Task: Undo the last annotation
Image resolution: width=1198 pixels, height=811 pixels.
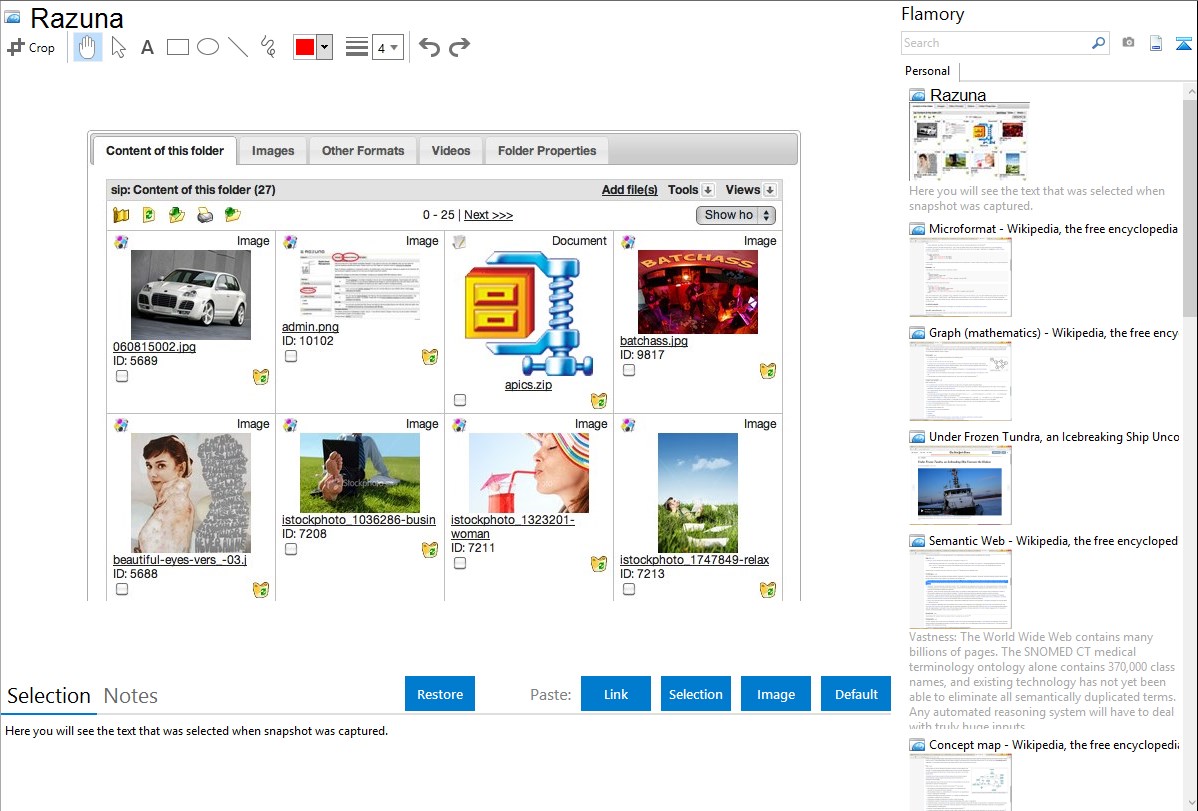Action: click(429, 47)
